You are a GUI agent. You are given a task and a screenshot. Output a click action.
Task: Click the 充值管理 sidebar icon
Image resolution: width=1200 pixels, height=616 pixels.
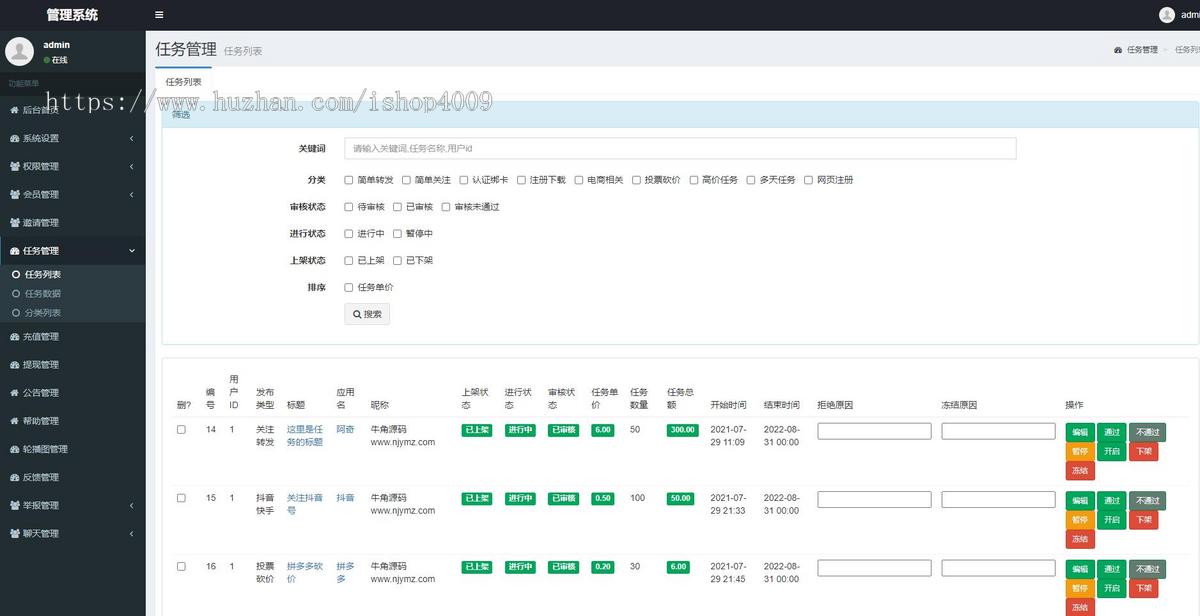pos(15,336)
